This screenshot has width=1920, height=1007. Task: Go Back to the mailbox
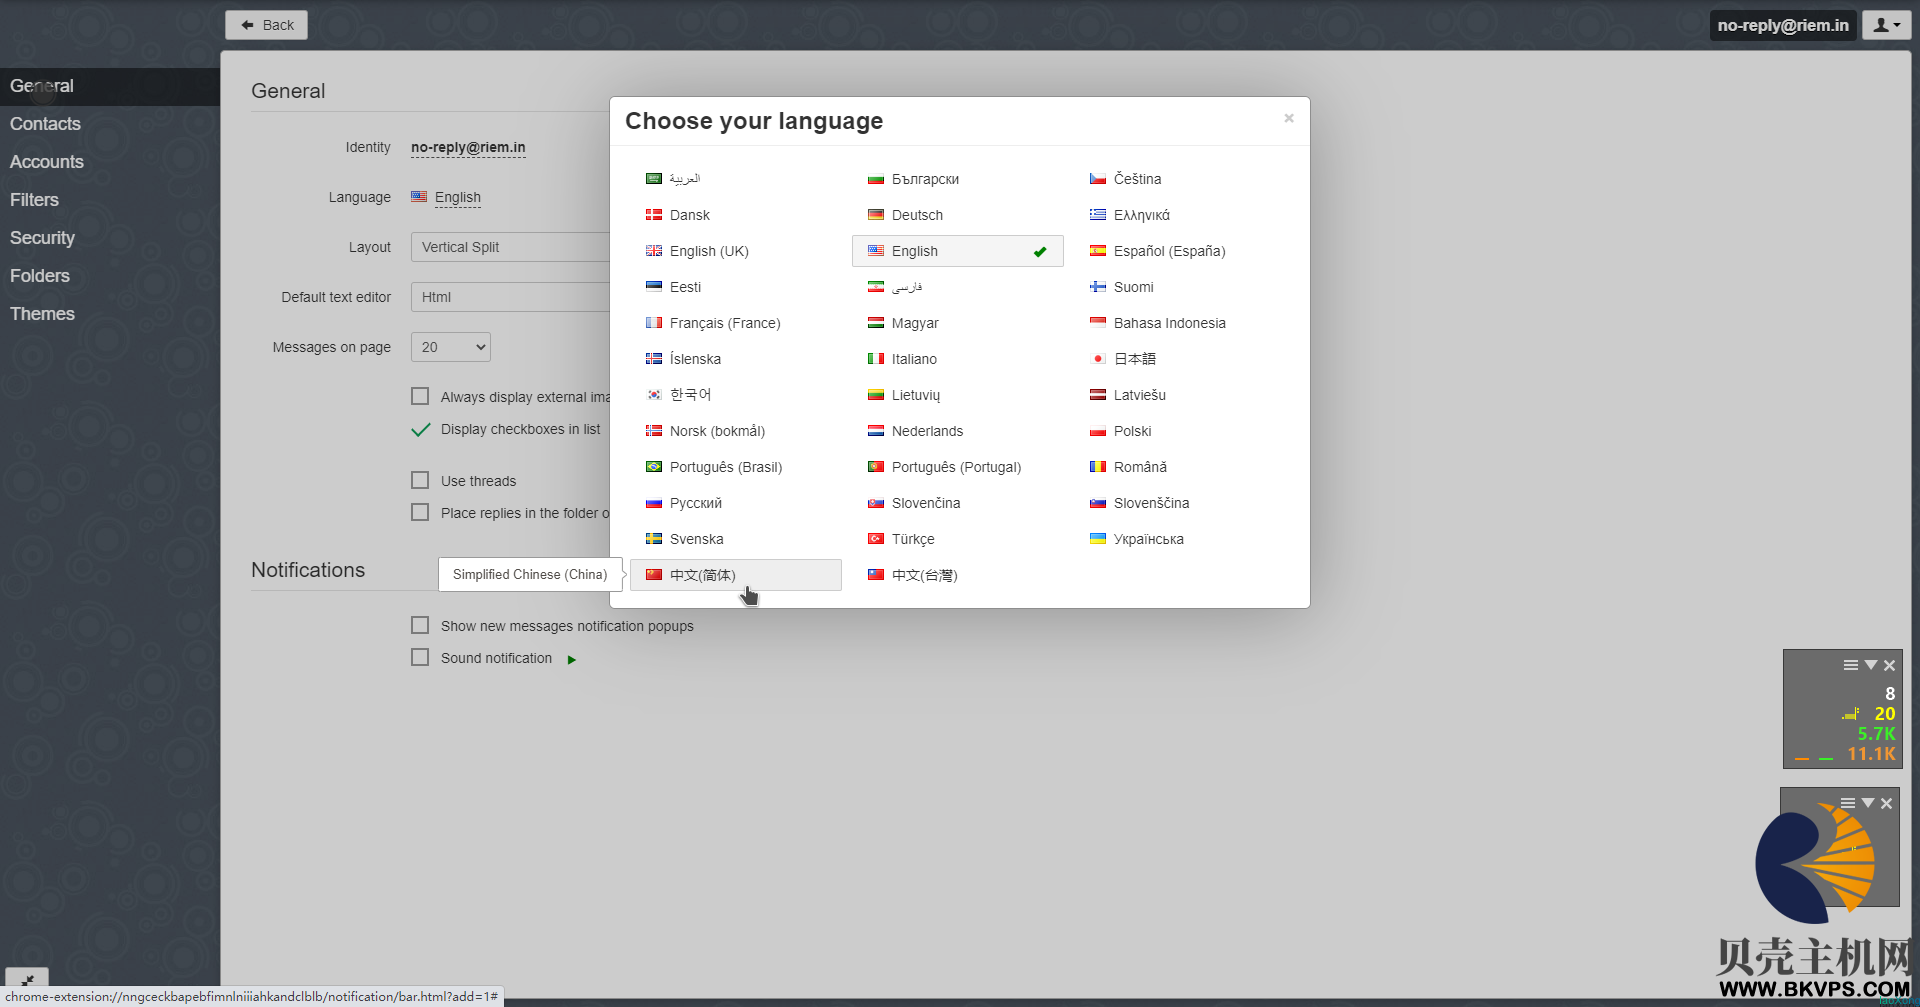(x=266, y=25)
